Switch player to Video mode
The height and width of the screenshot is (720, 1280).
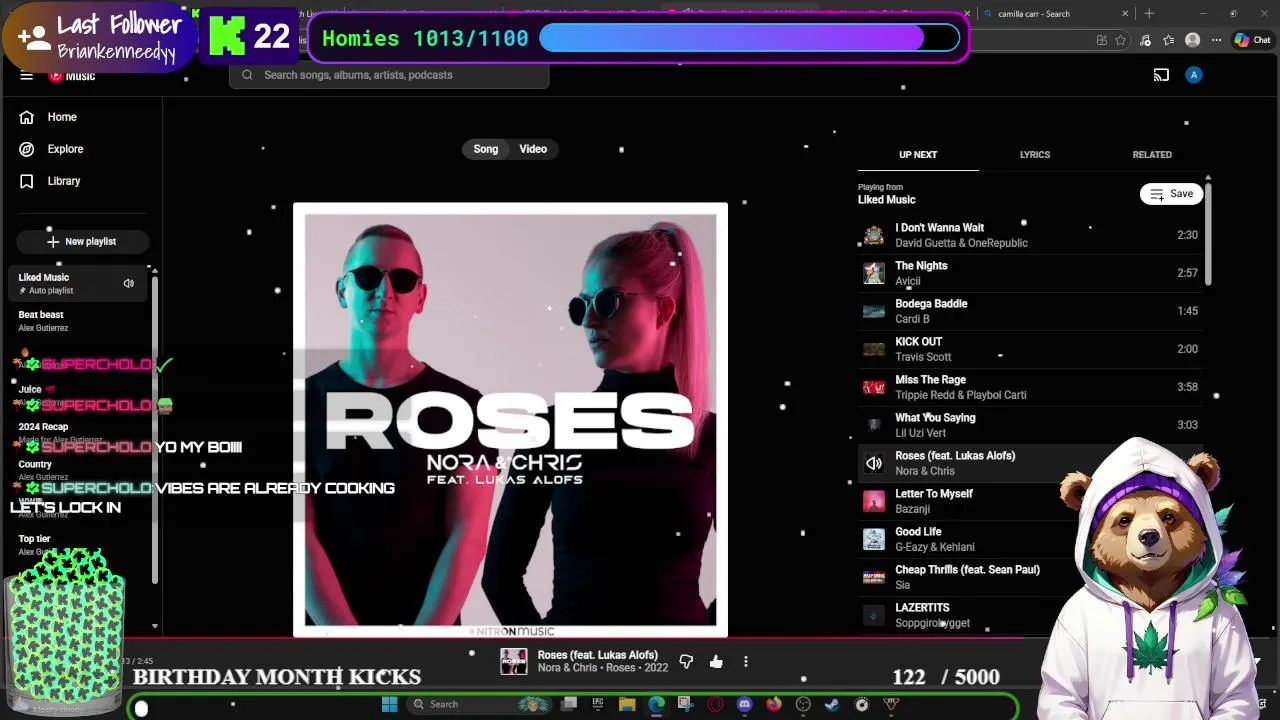tap(533, 149)
